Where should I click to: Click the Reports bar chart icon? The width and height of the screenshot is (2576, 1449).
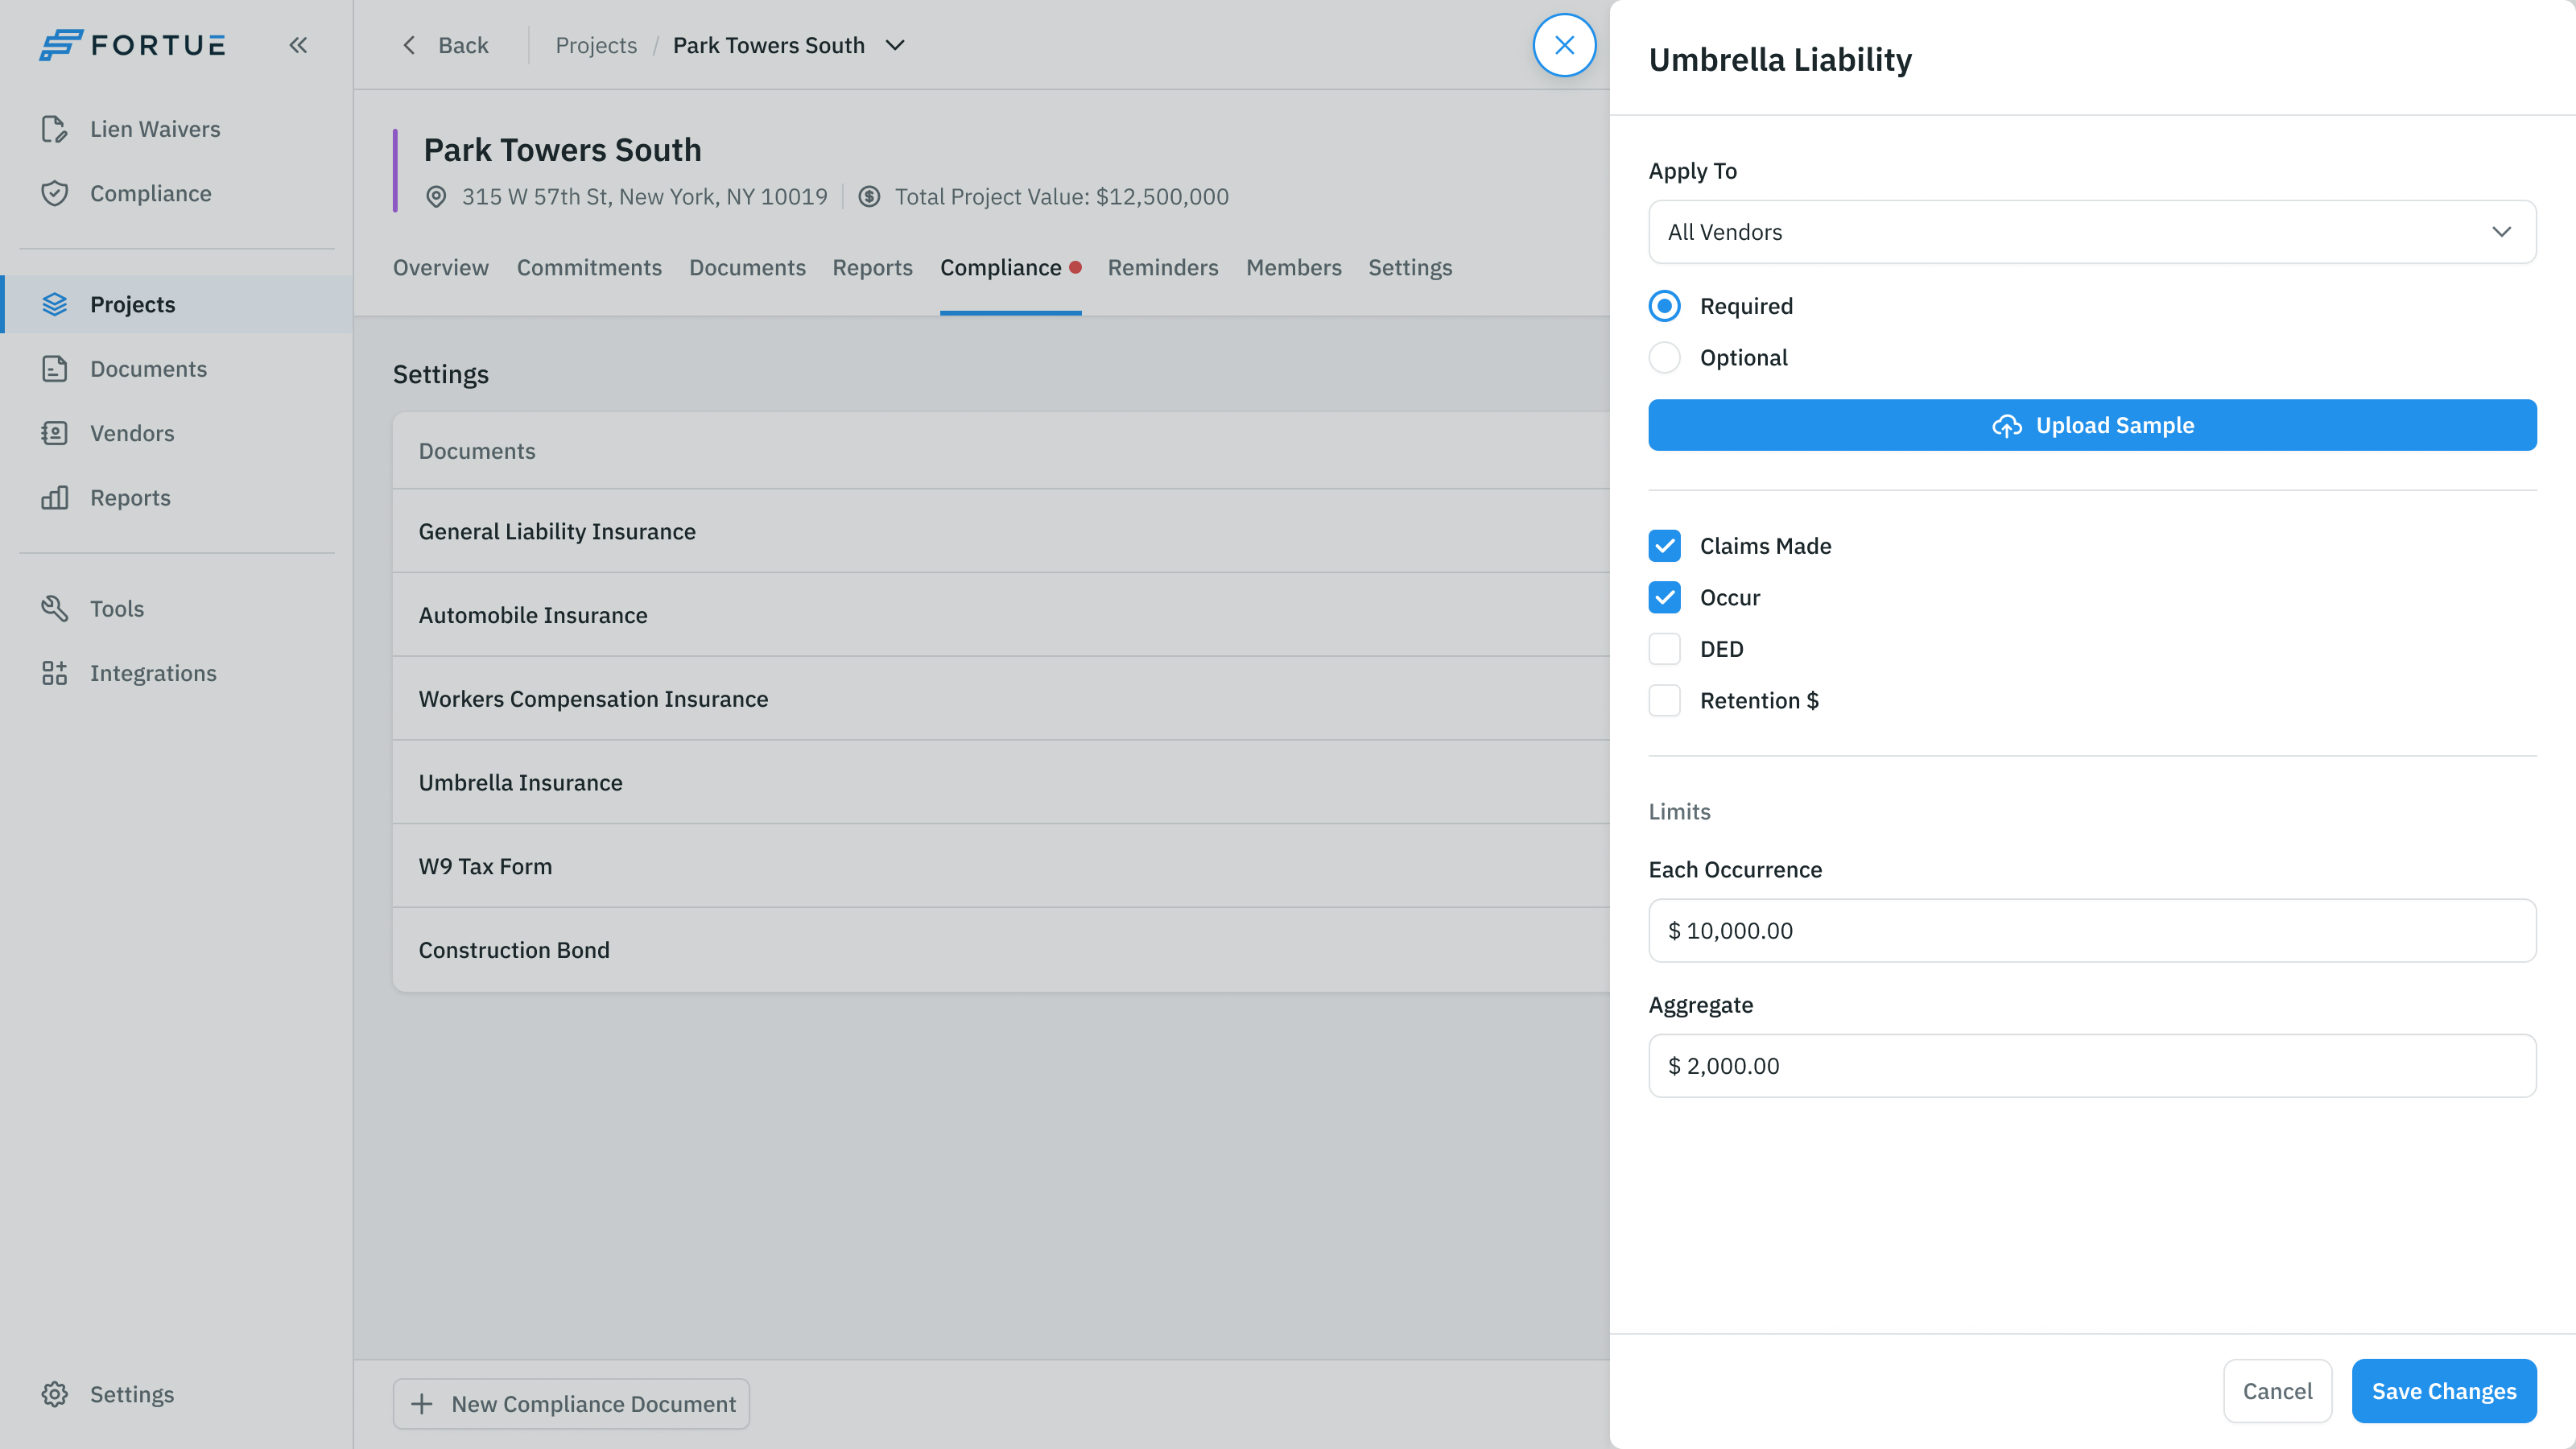[x=54, y=498]
